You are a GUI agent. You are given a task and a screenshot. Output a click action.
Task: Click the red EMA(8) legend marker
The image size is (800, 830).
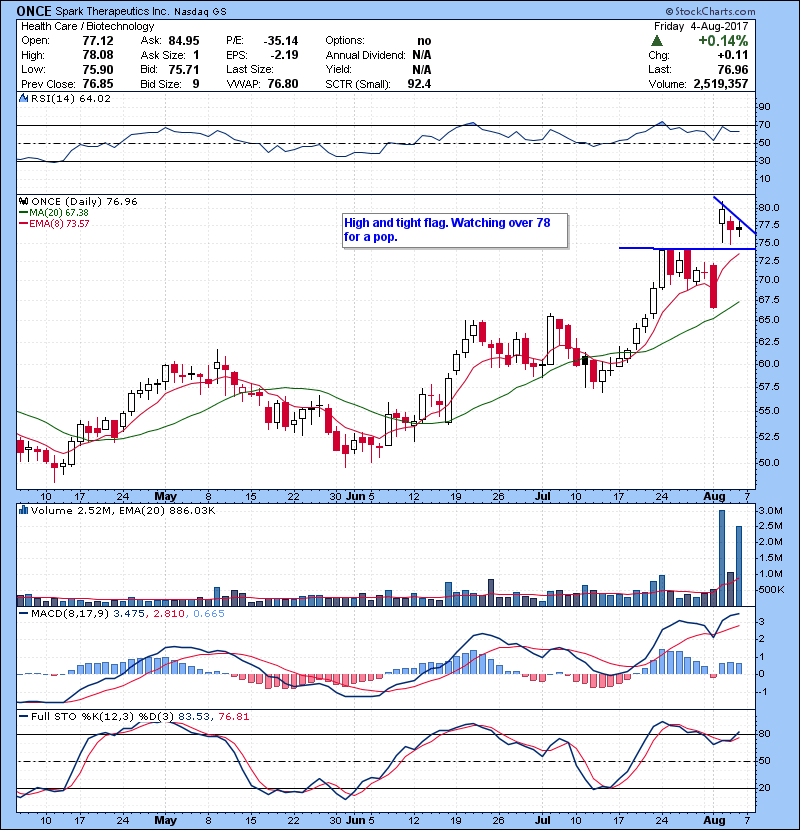[23, 223]
